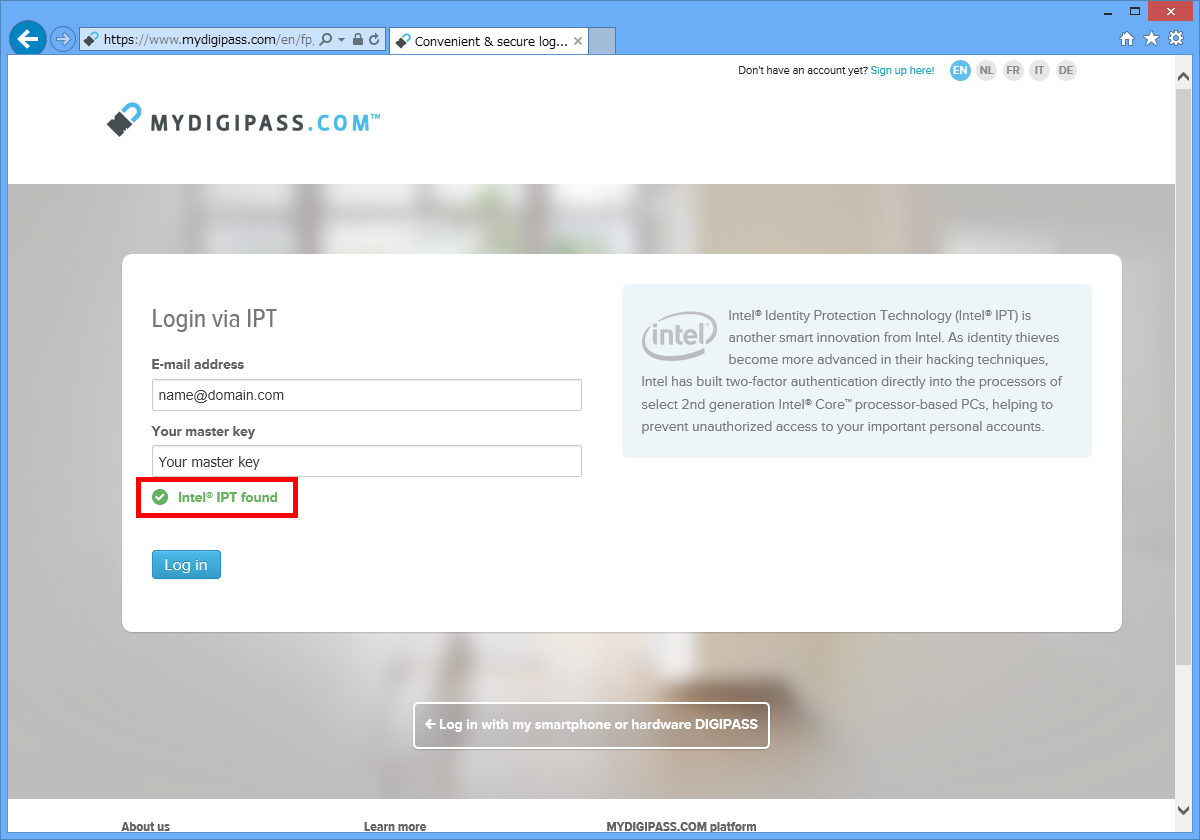Click the Intel logo in info box

(679, 335)
